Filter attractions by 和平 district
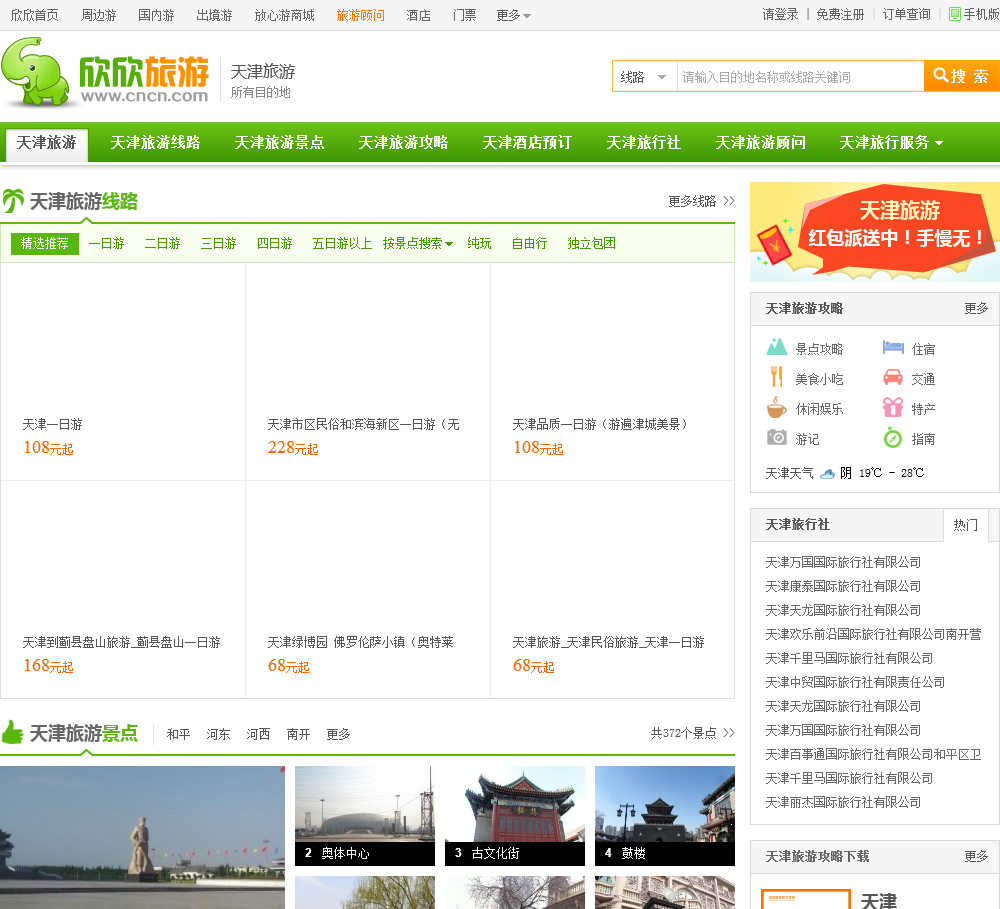 (x=178, y=734)
